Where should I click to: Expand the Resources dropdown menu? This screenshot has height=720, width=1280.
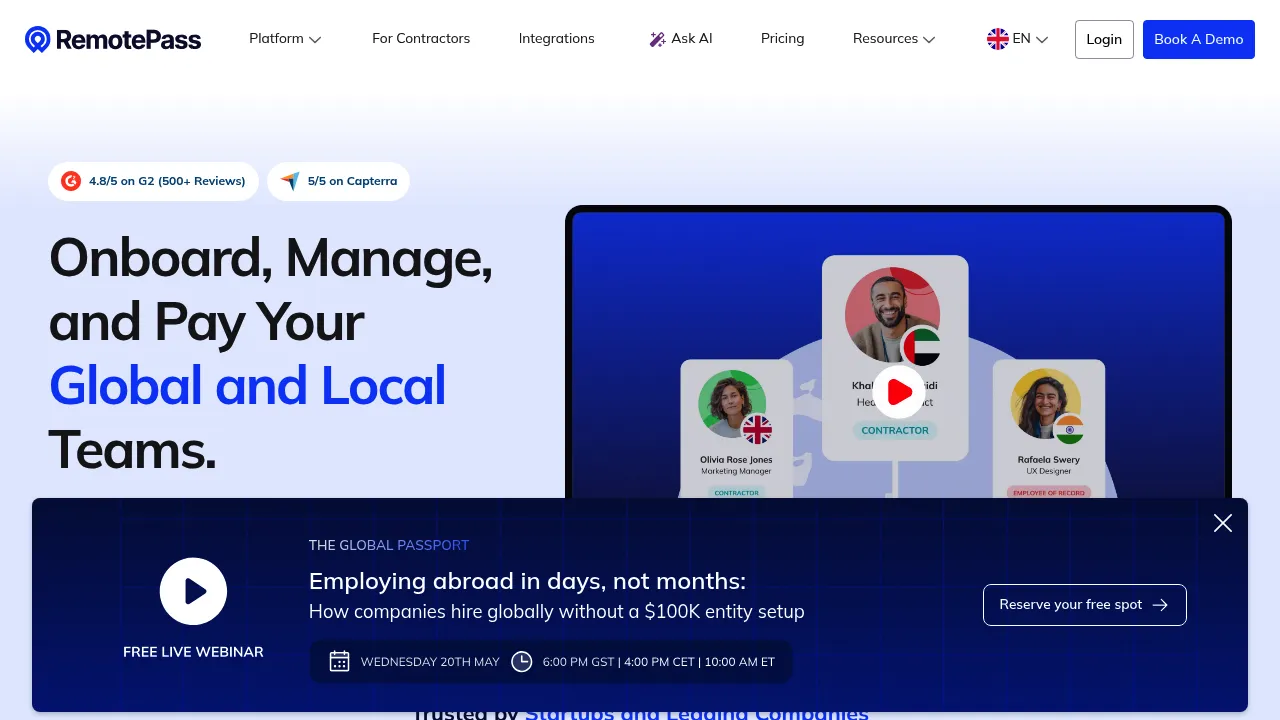(x=894, y=39)
